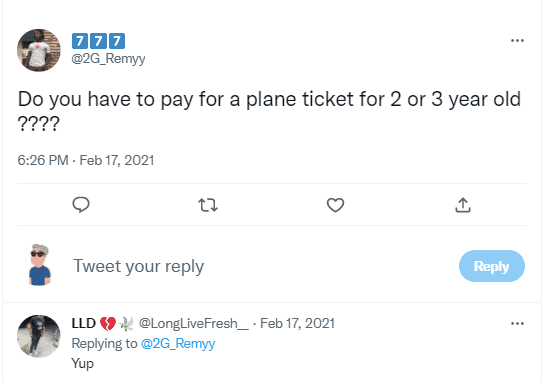The image size is (550, 383).
Task: Open the 'Yup' reply tweet
Action: pyautogui.click(x=82, y=364)
